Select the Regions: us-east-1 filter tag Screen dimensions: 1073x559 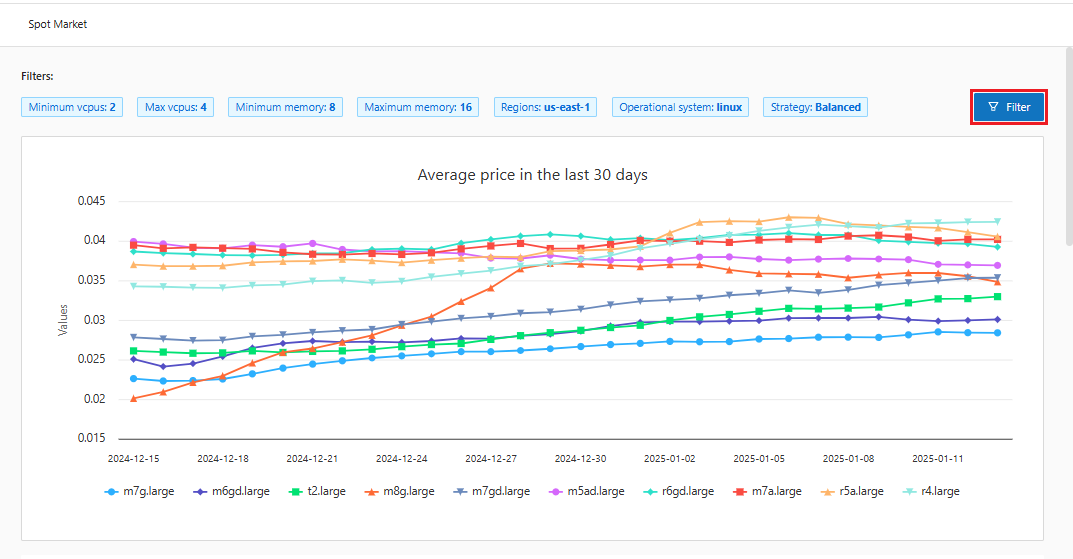tap(545, 107)
